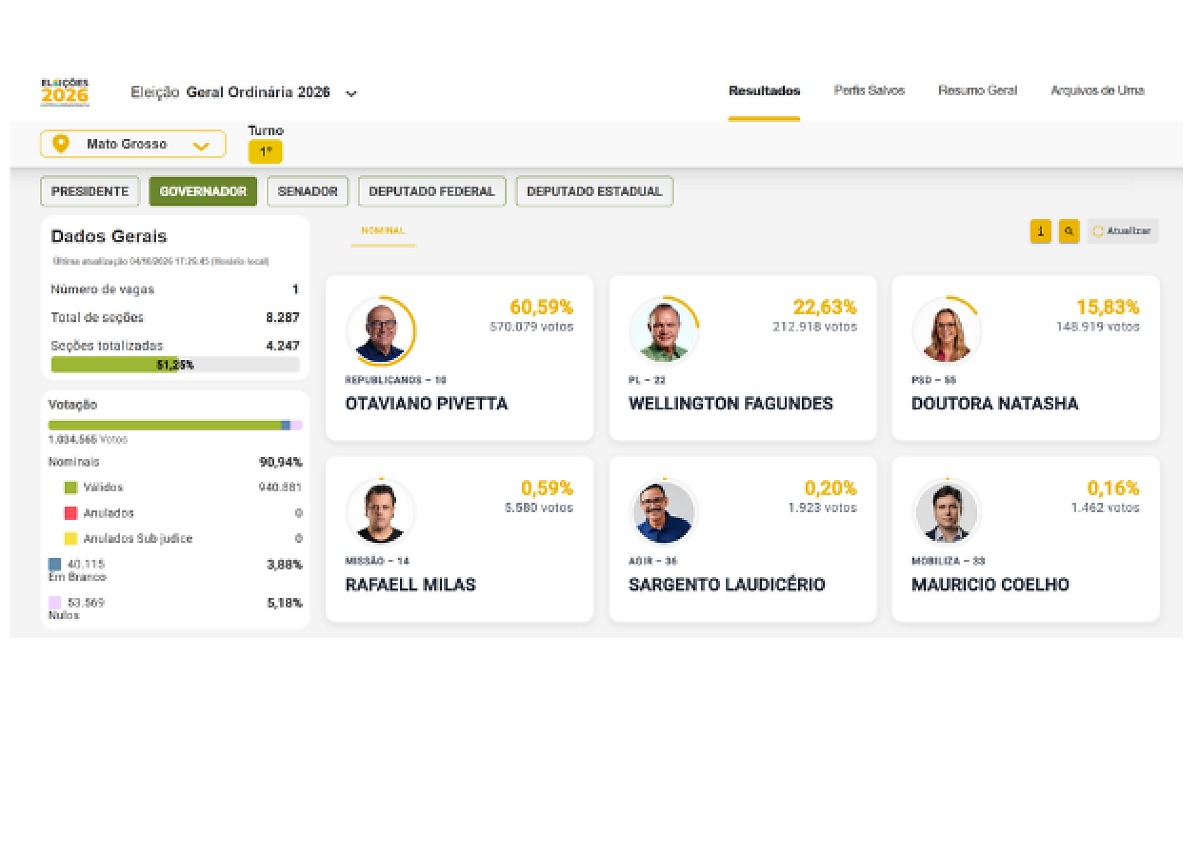Switch to the Presidente office filter
Image resolution: width=1200 pixels, height=857 pixels.
(x=90, y=191)
